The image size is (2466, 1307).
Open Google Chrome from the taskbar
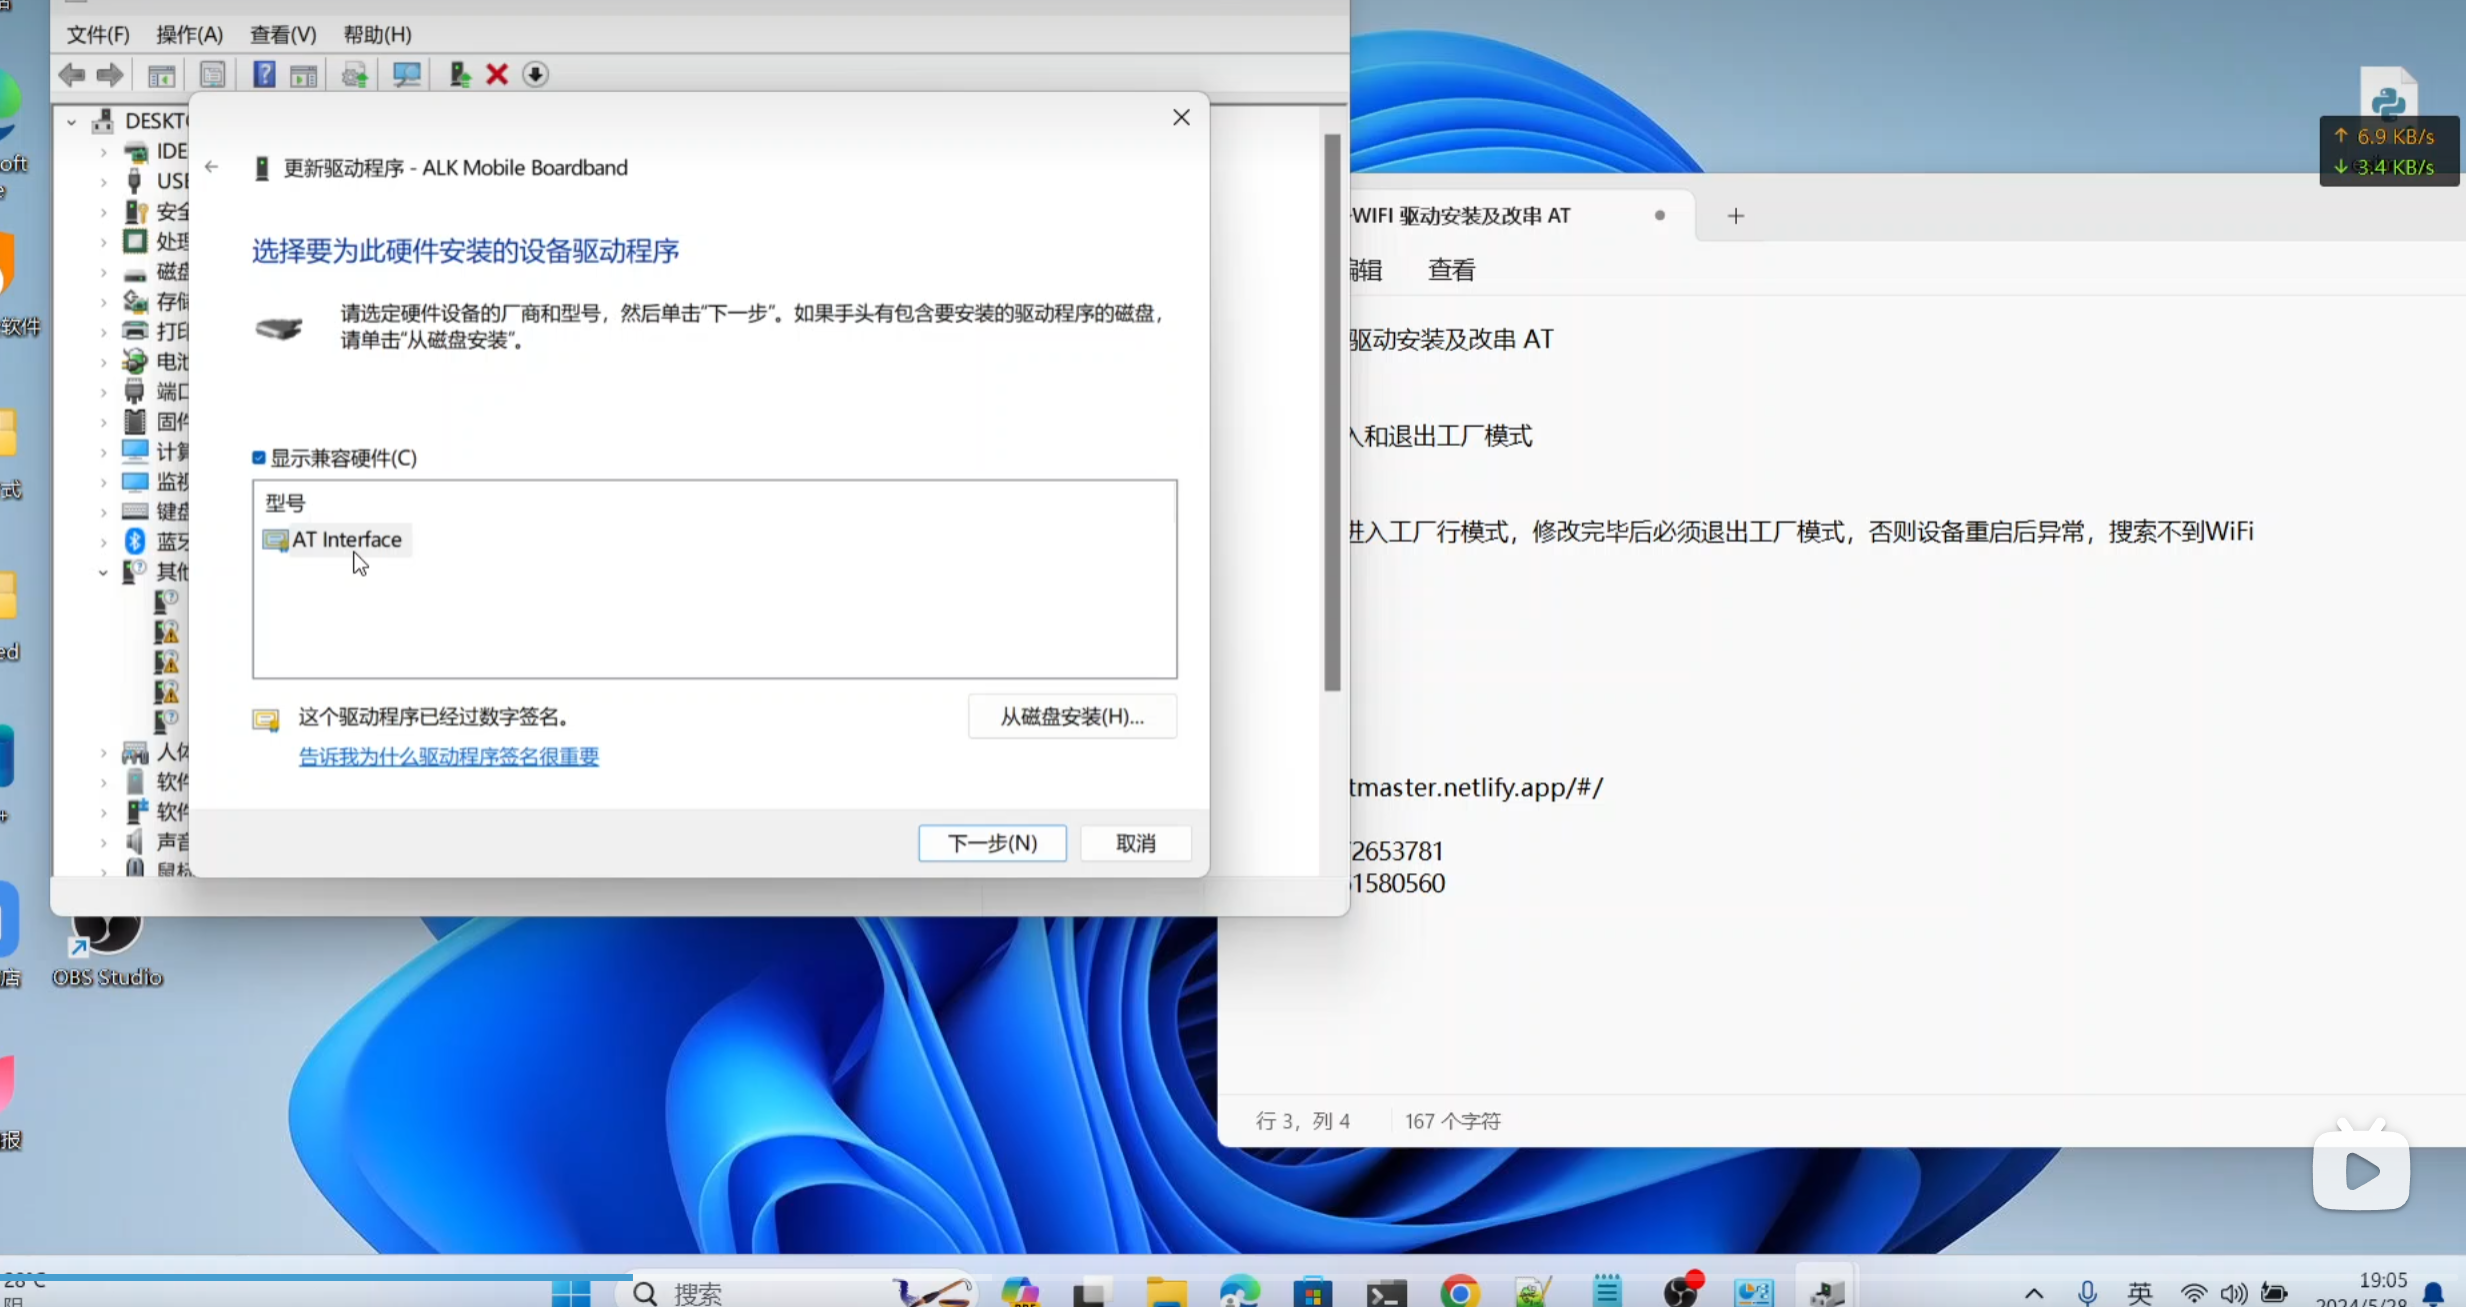[1459, 1292]
